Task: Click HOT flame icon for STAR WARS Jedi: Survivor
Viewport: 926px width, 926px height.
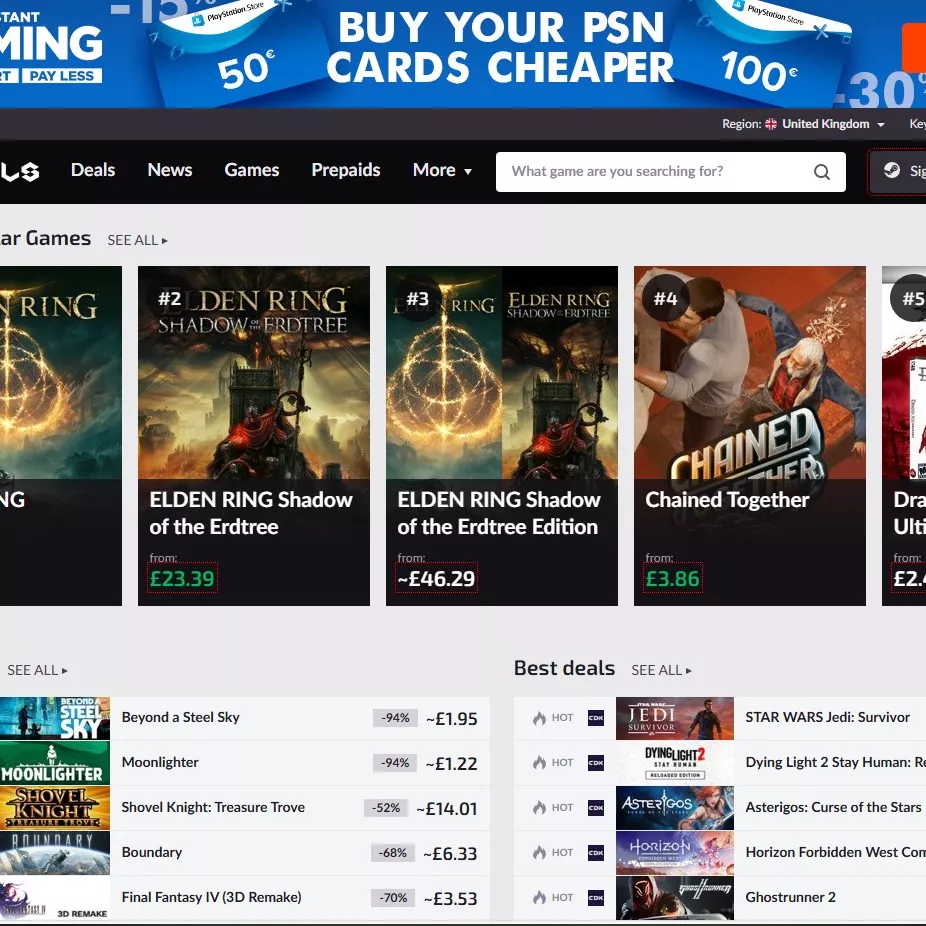Action: pyautogui.click(x=539, y=718)
